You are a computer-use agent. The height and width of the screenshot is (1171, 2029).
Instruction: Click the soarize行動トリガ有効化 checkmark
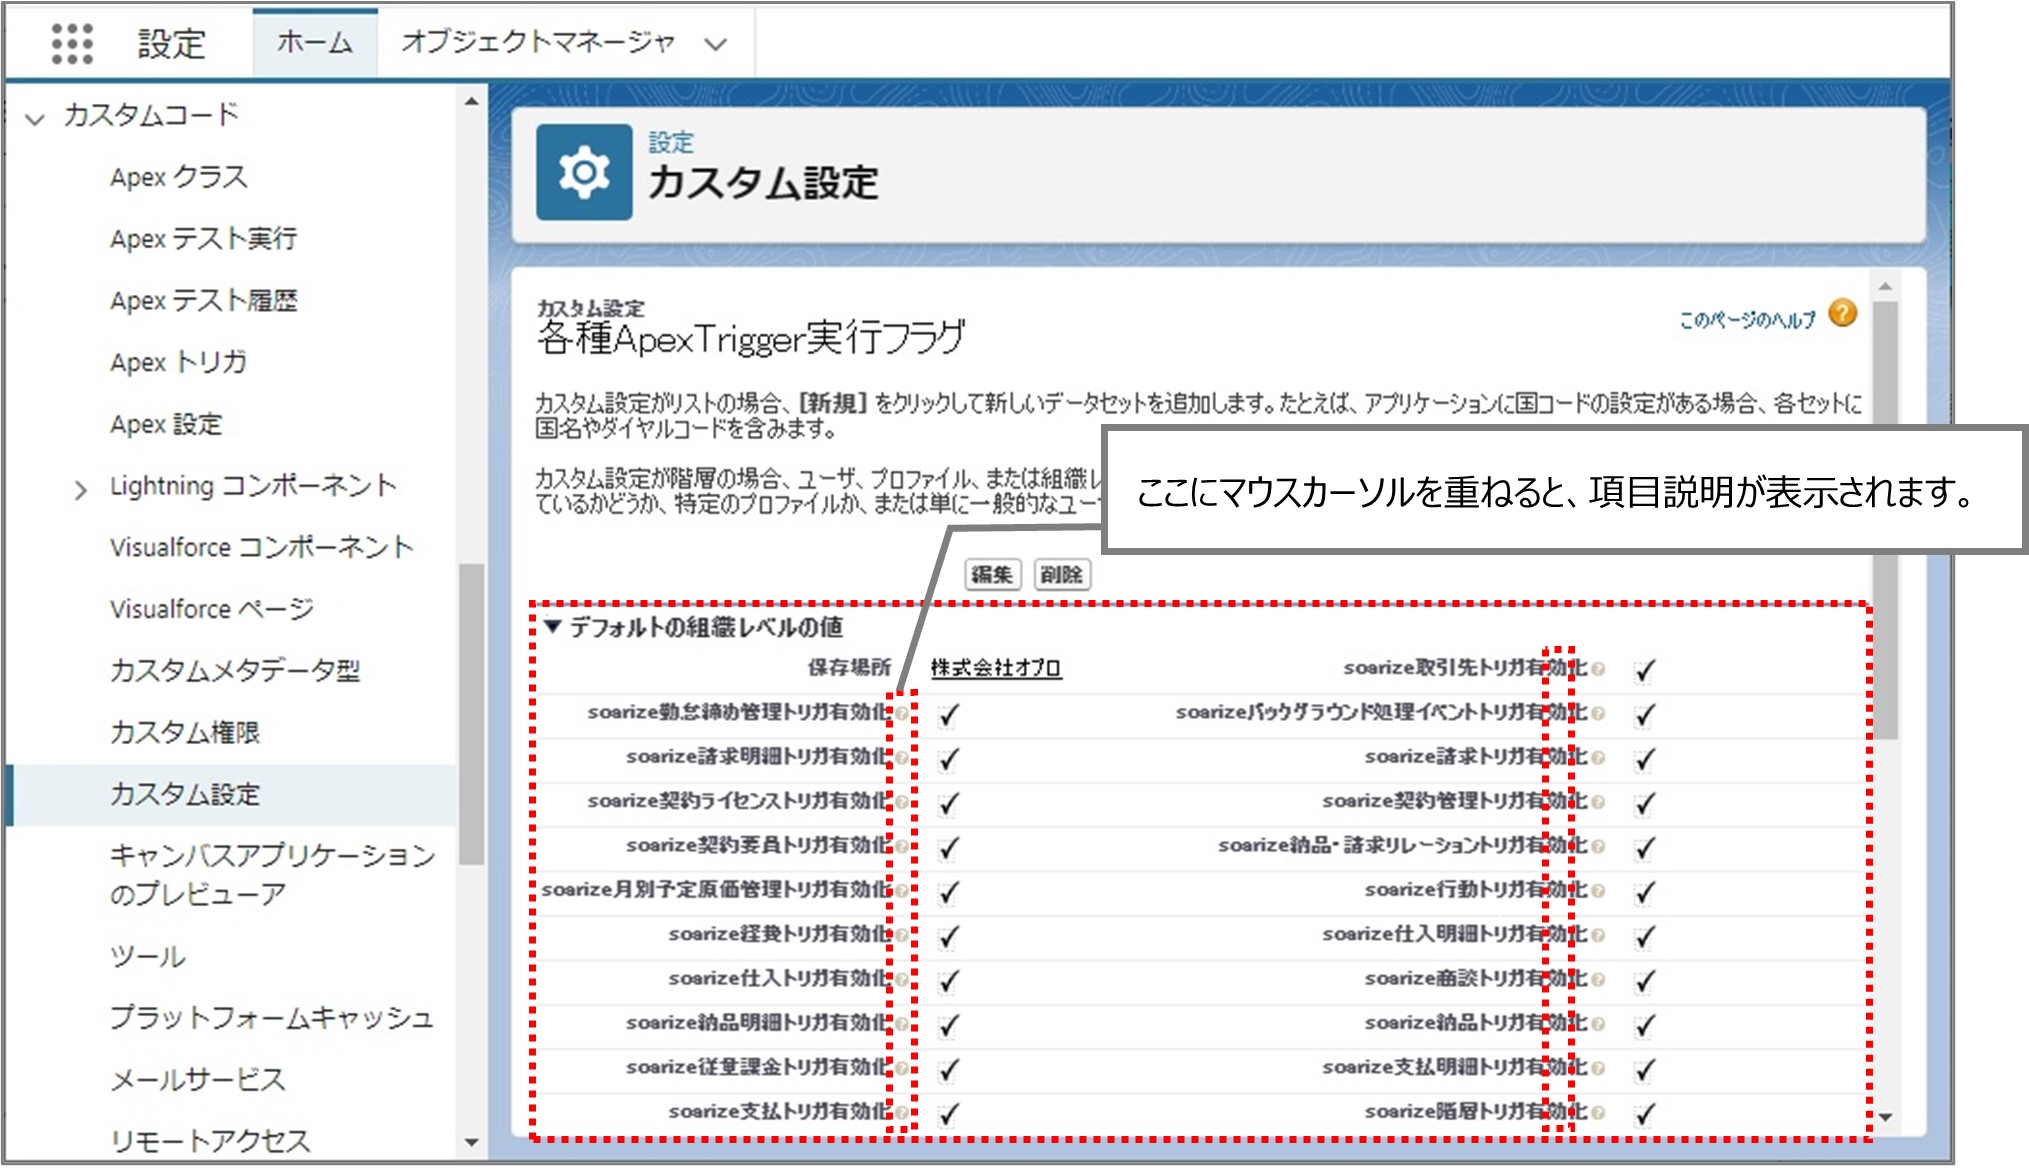point(1644,893)
